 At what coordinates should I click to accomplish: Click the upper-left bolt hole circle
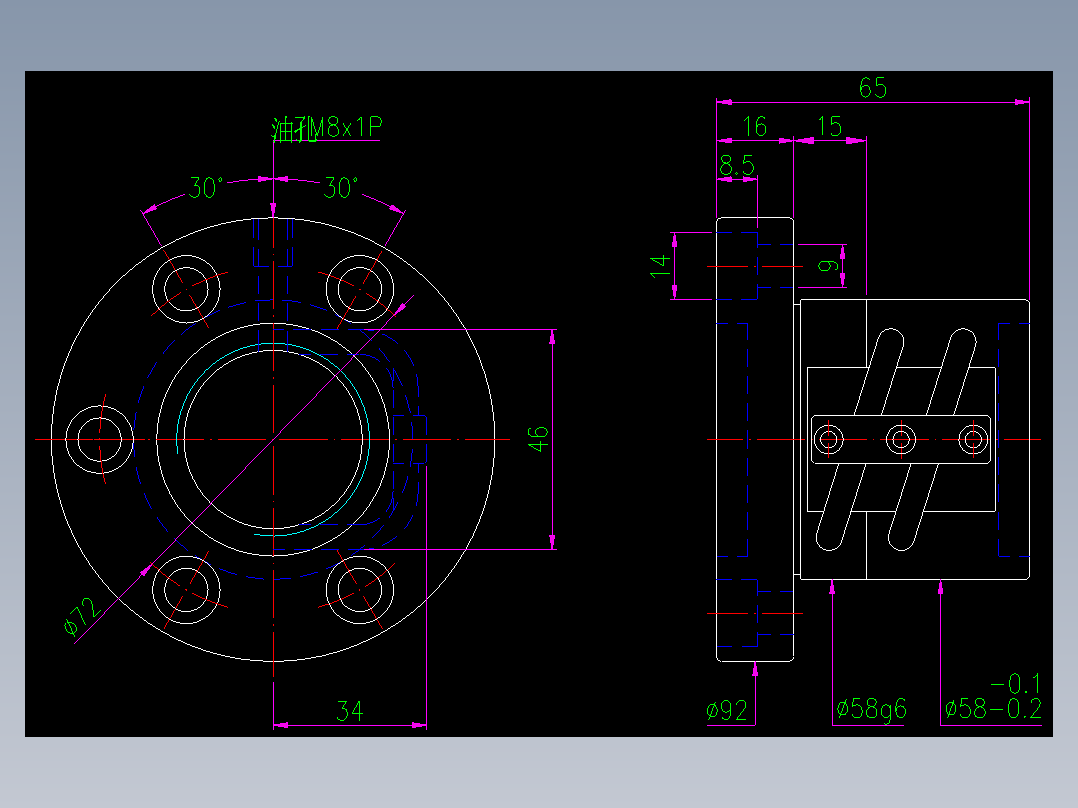tap(186, 289)
